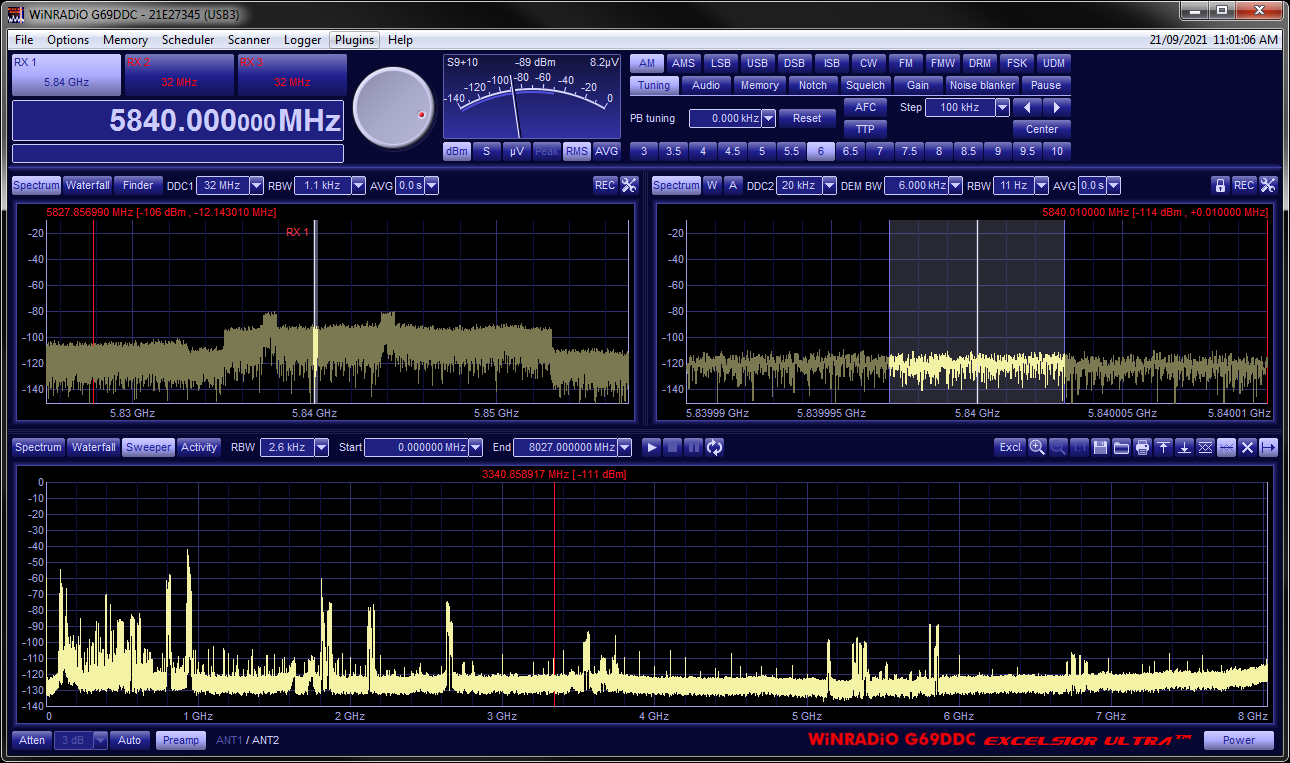Image resolution: width=1290 pixels, height=763 pixels.
Task: Start the sweeper with the play button
Action: pyautogui.click(x=652, y=447)
